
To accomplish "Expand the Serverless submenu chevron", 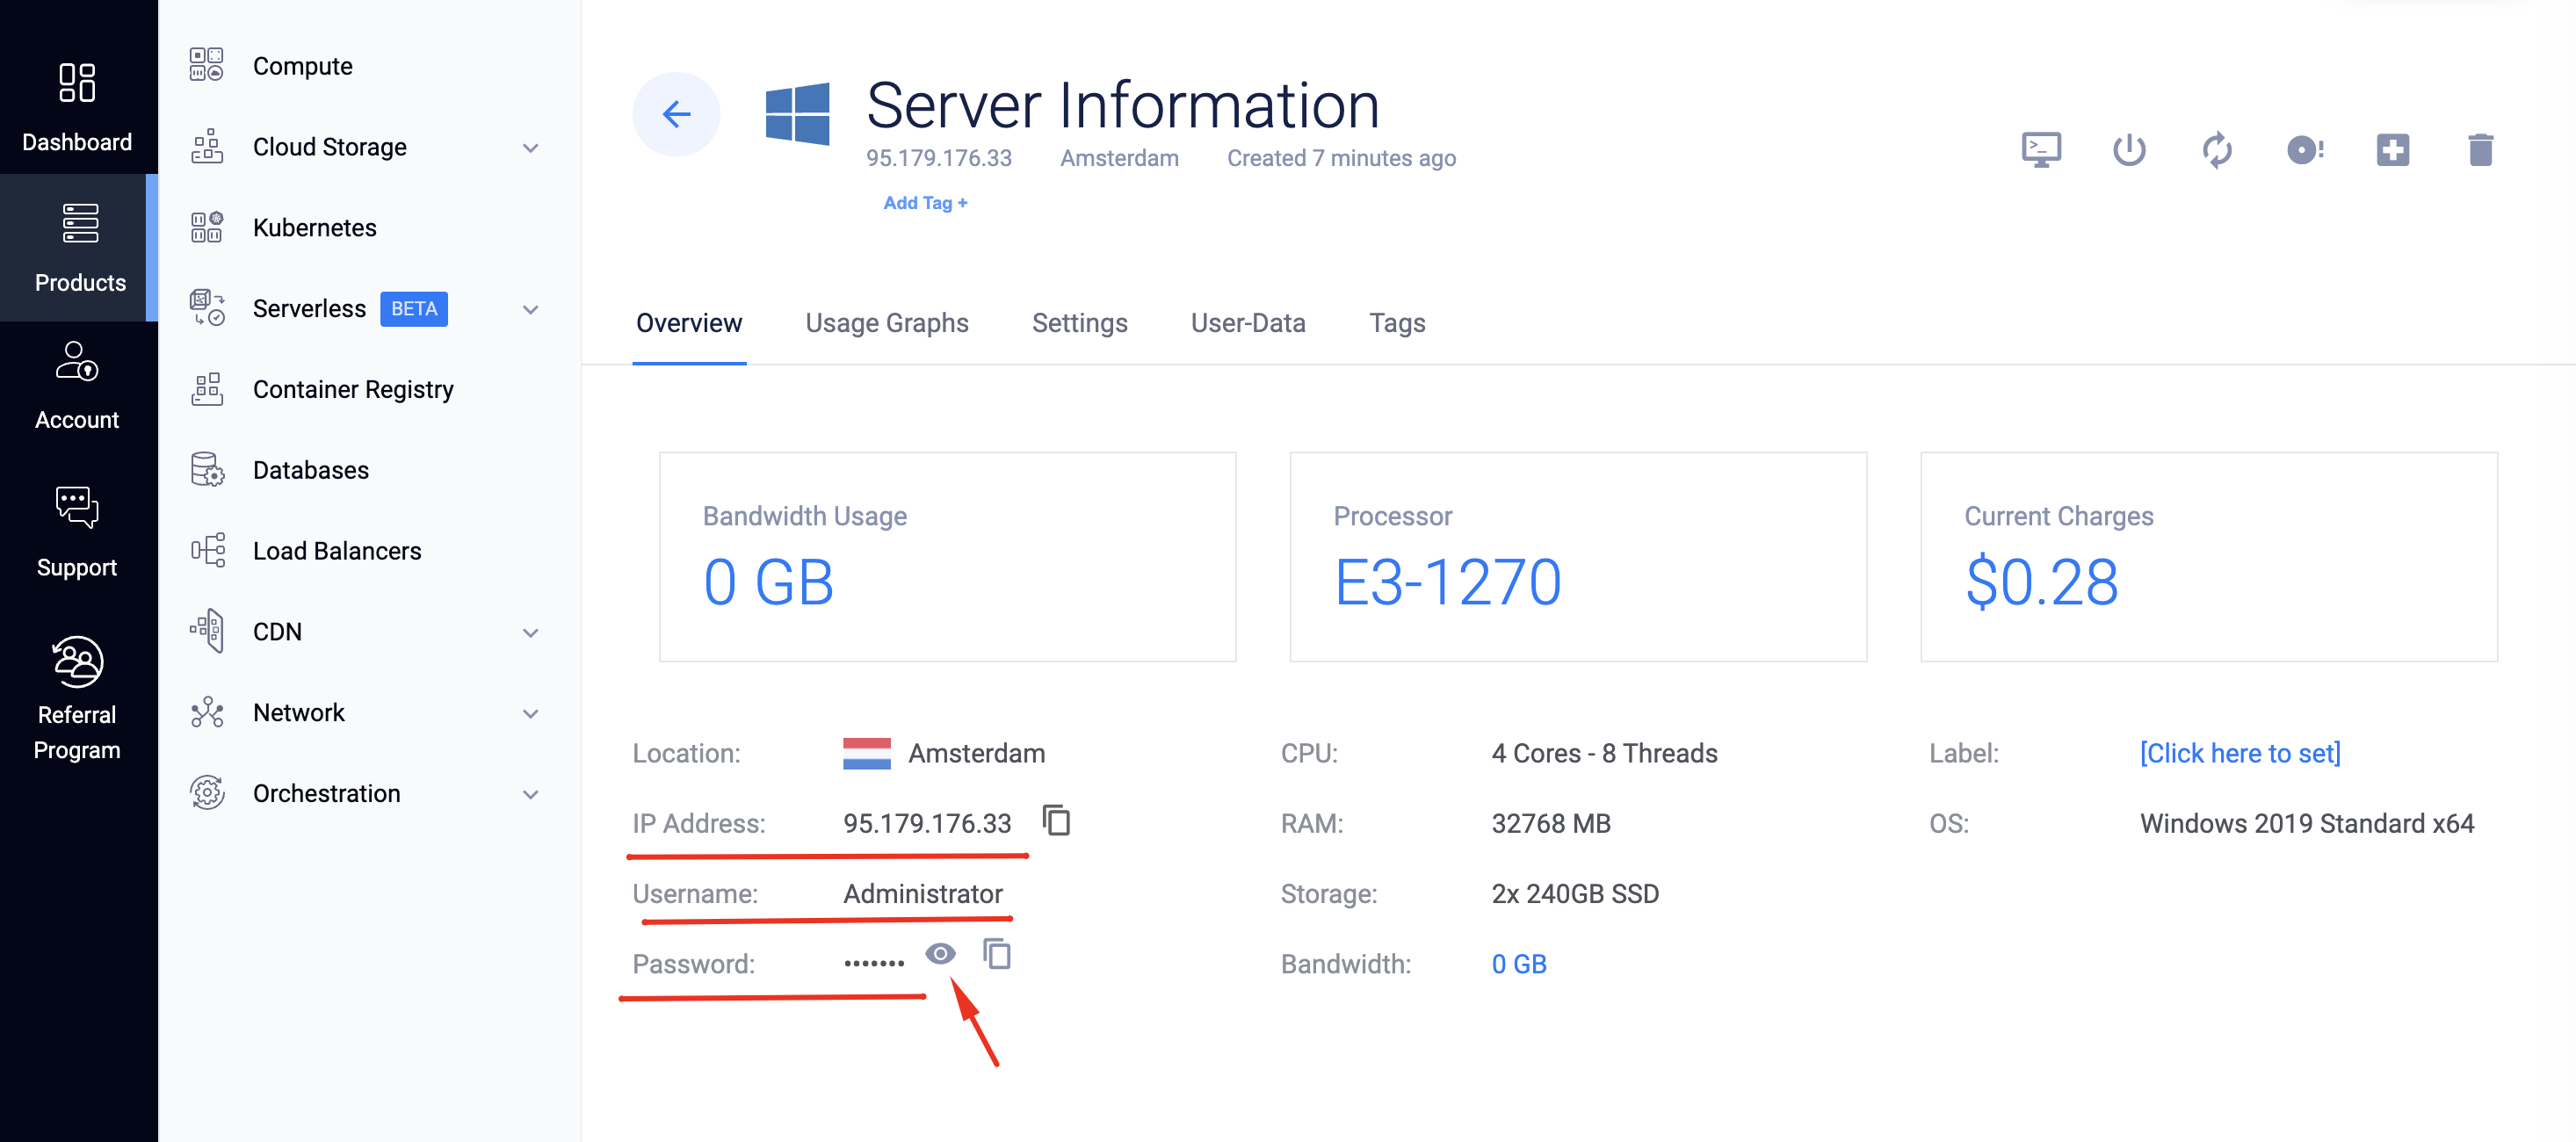I will tap(530, 309).
